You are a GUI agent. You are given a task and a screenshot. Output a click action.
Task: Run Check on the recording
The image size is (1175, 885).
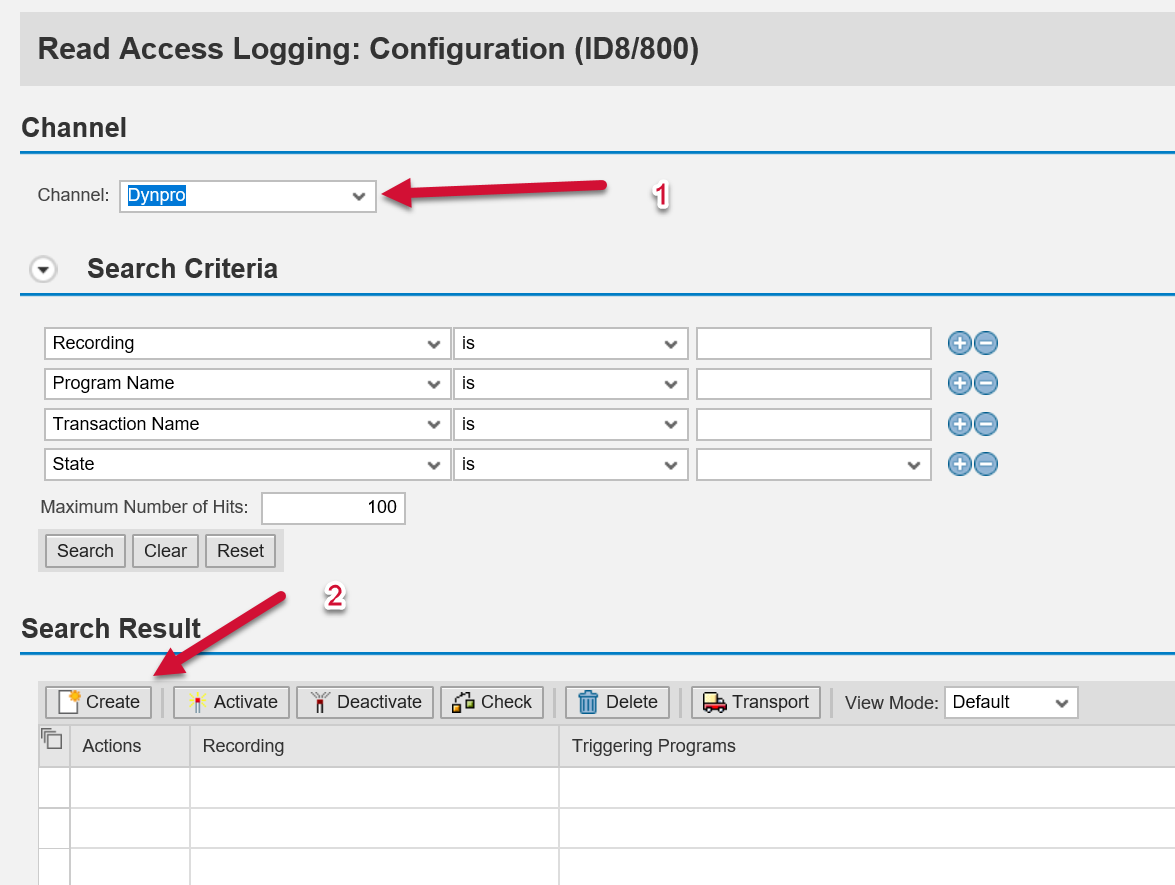click(x=492, y=702)
